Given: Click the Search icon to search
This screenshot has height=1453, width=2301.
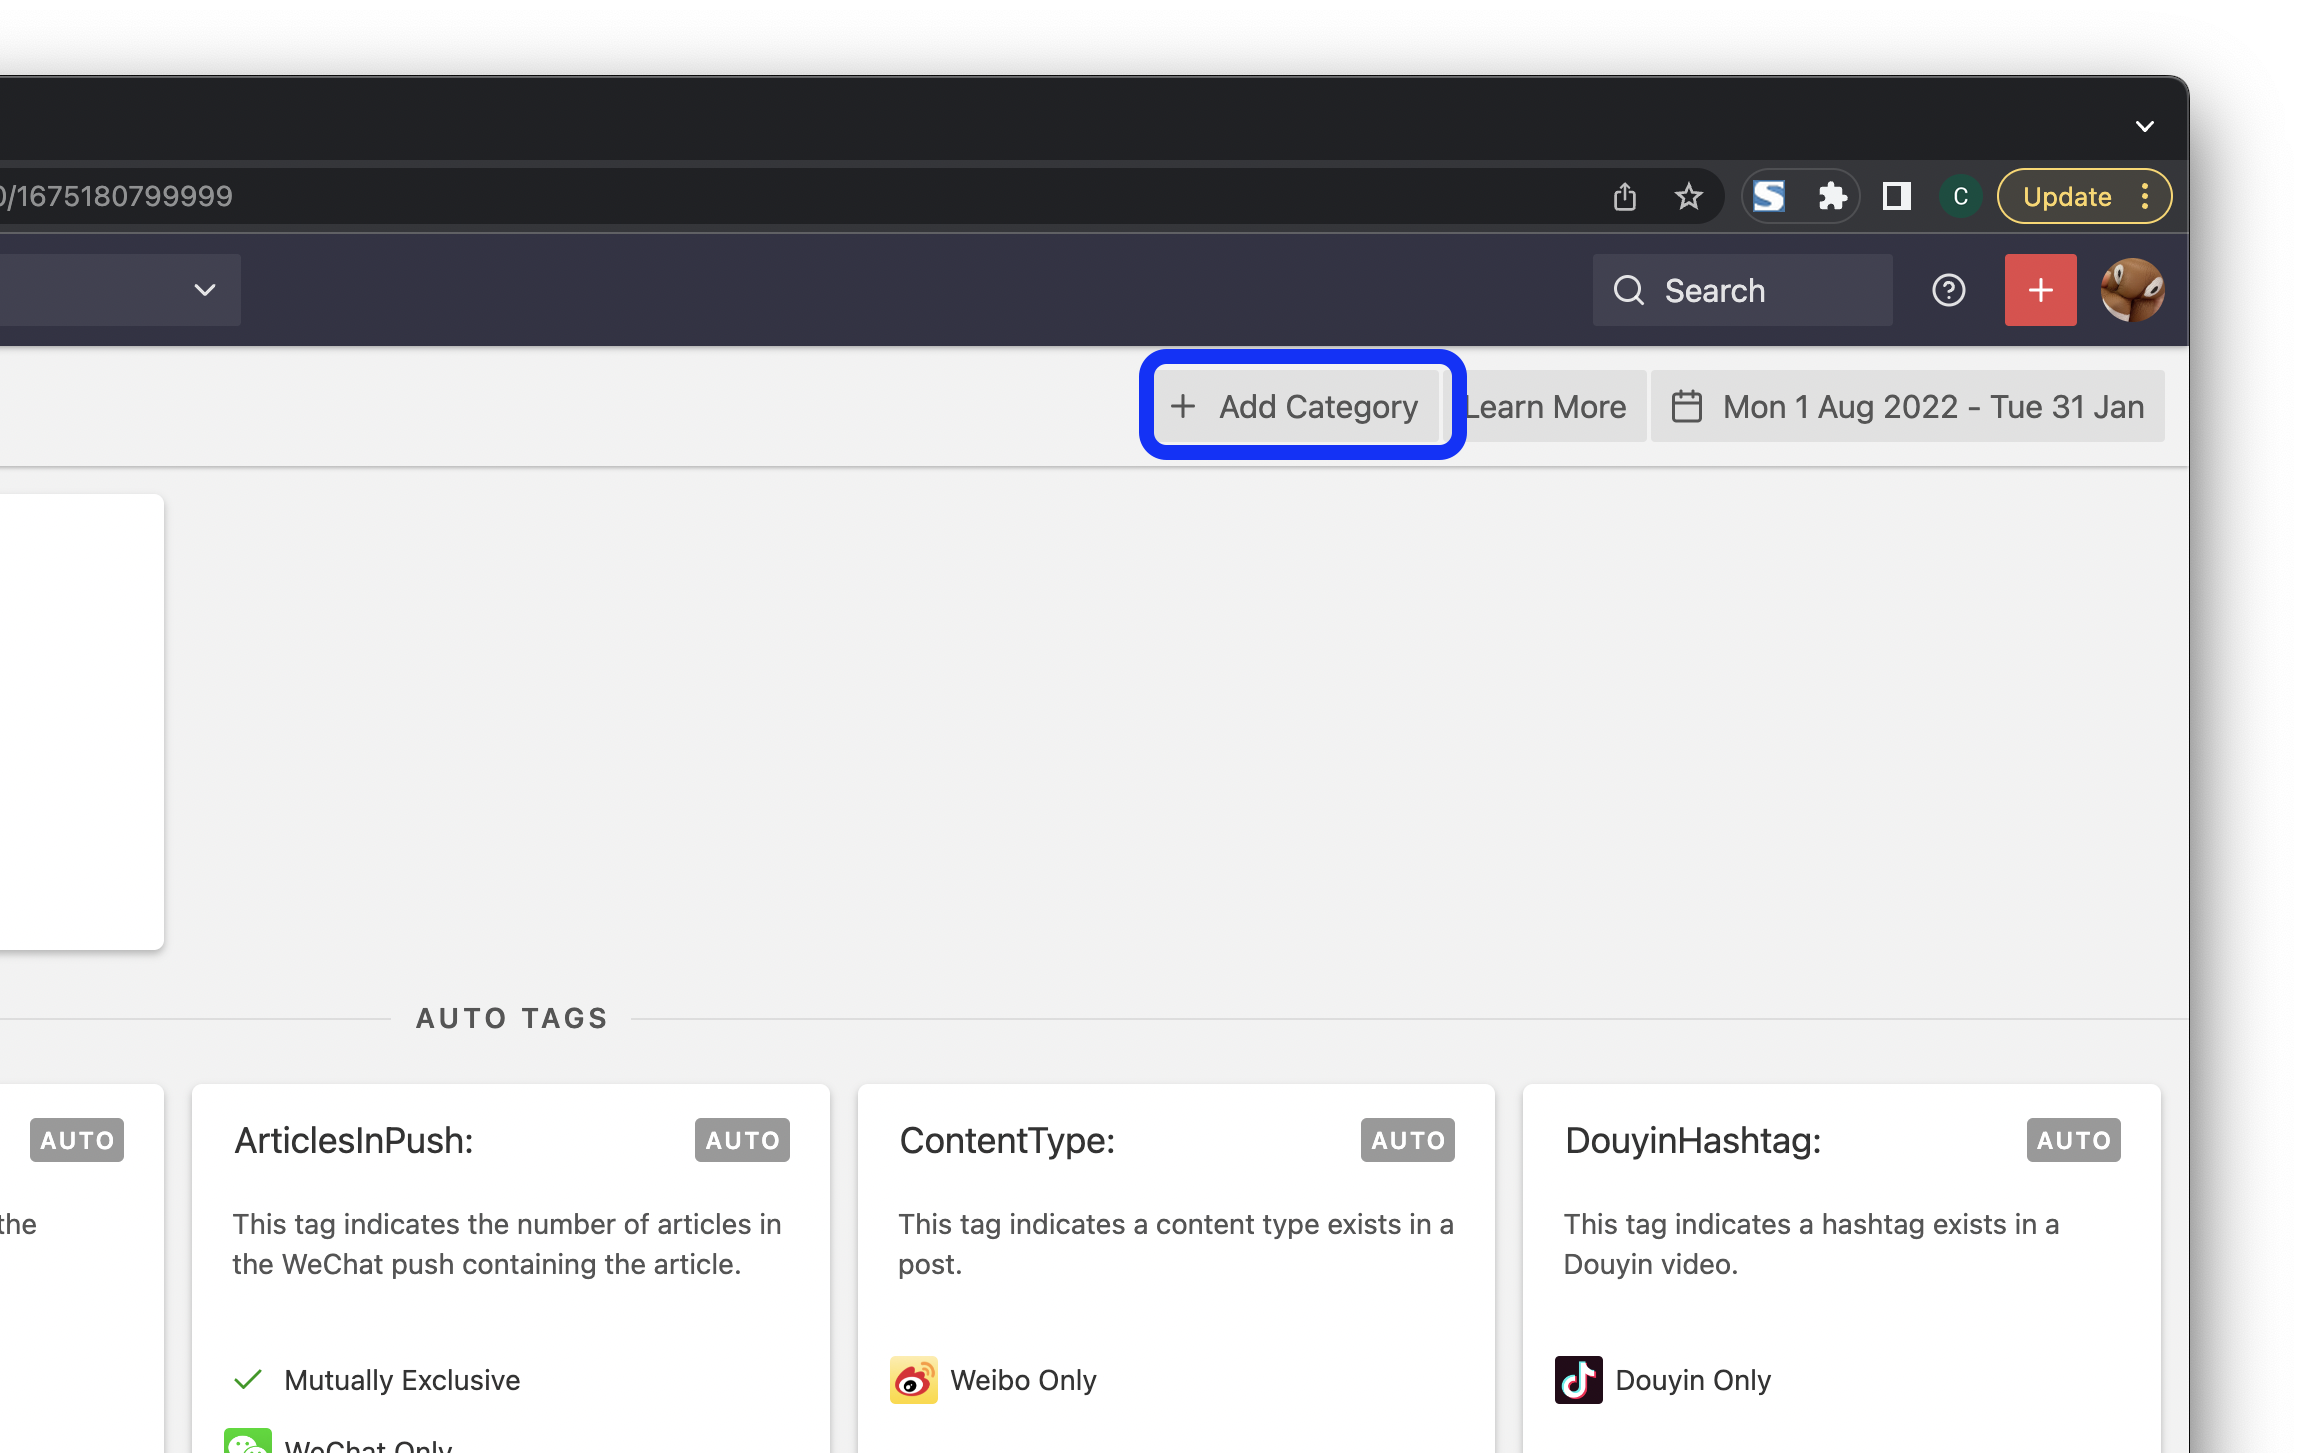Looking at the screenshot, I should click(1630, 290).
